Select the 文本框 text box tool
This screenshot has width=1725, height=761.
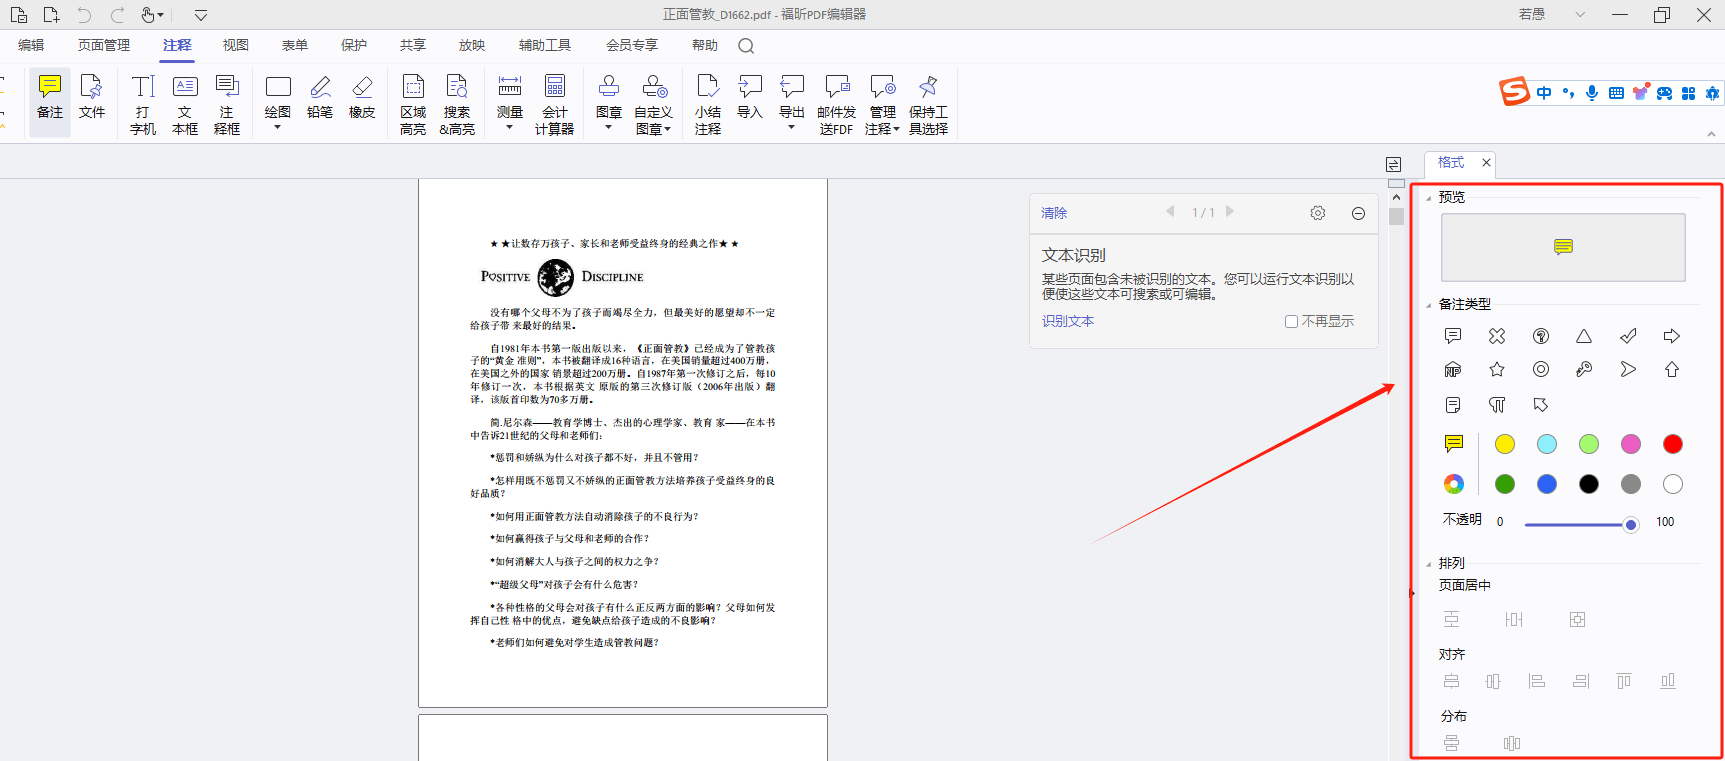tap(185, 104)
